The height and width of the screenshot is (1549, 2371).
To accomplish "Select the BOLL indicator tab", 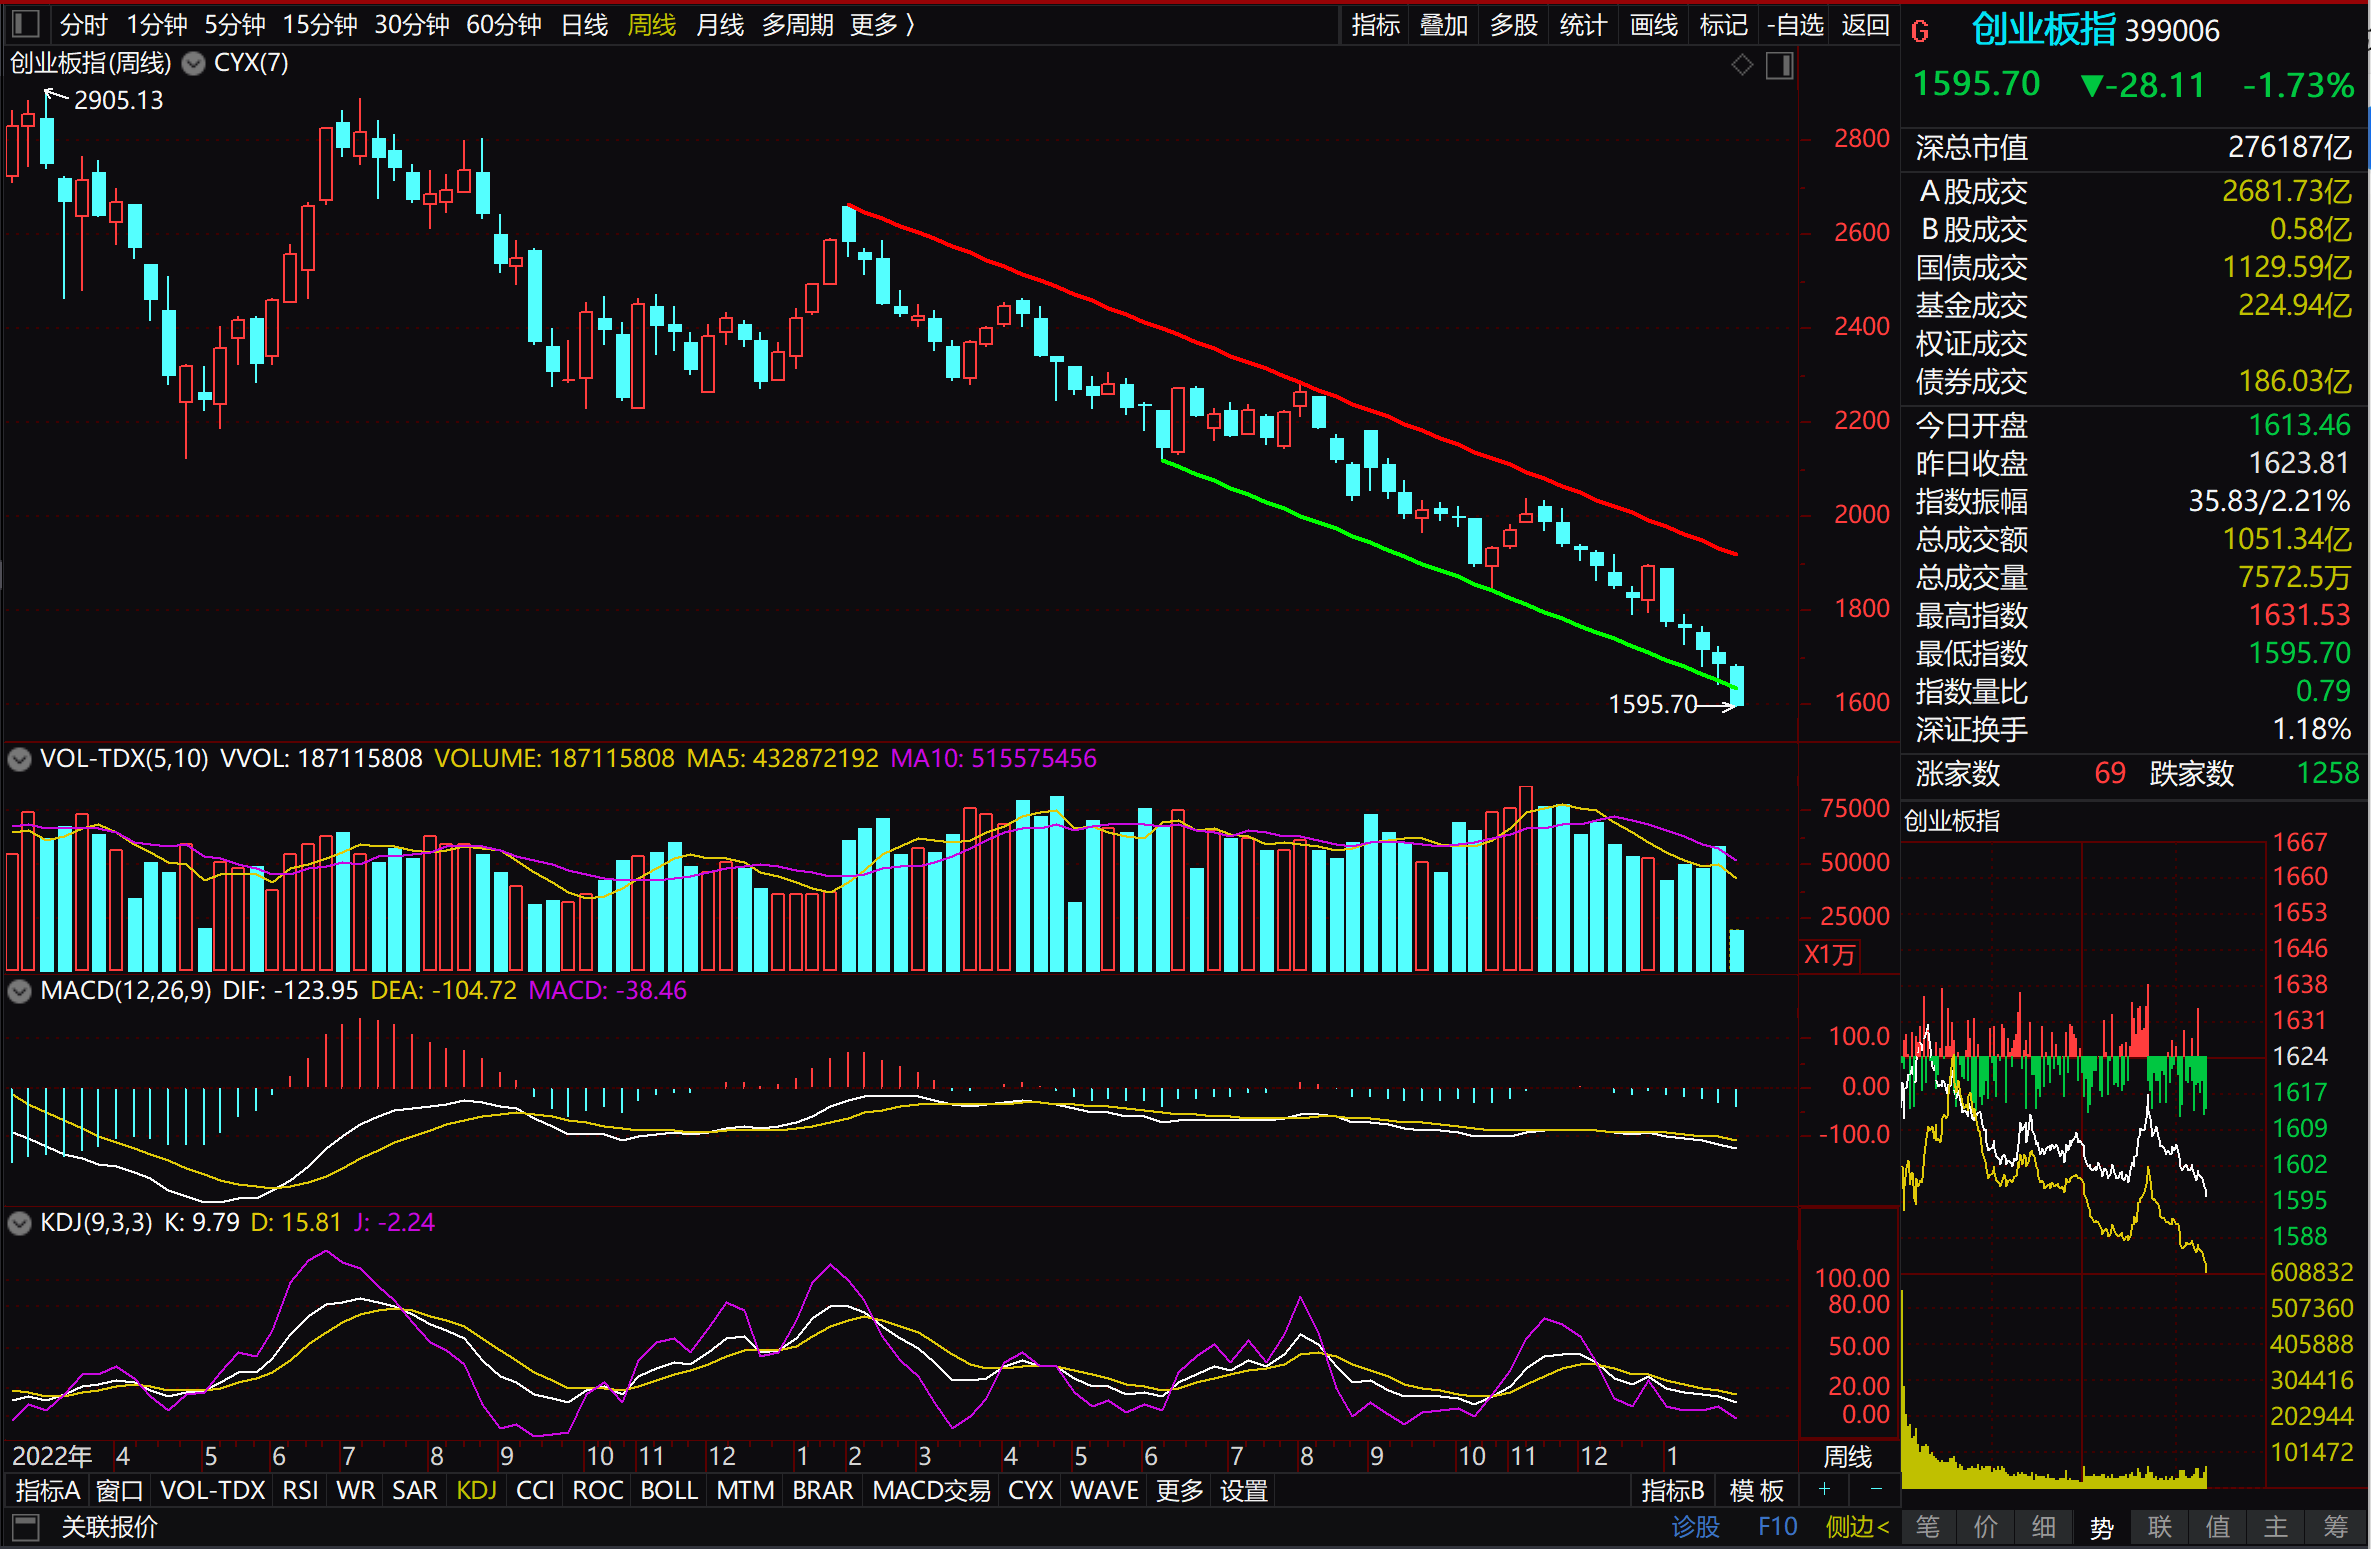I will pyautogui.click(x=669, y=1491).
